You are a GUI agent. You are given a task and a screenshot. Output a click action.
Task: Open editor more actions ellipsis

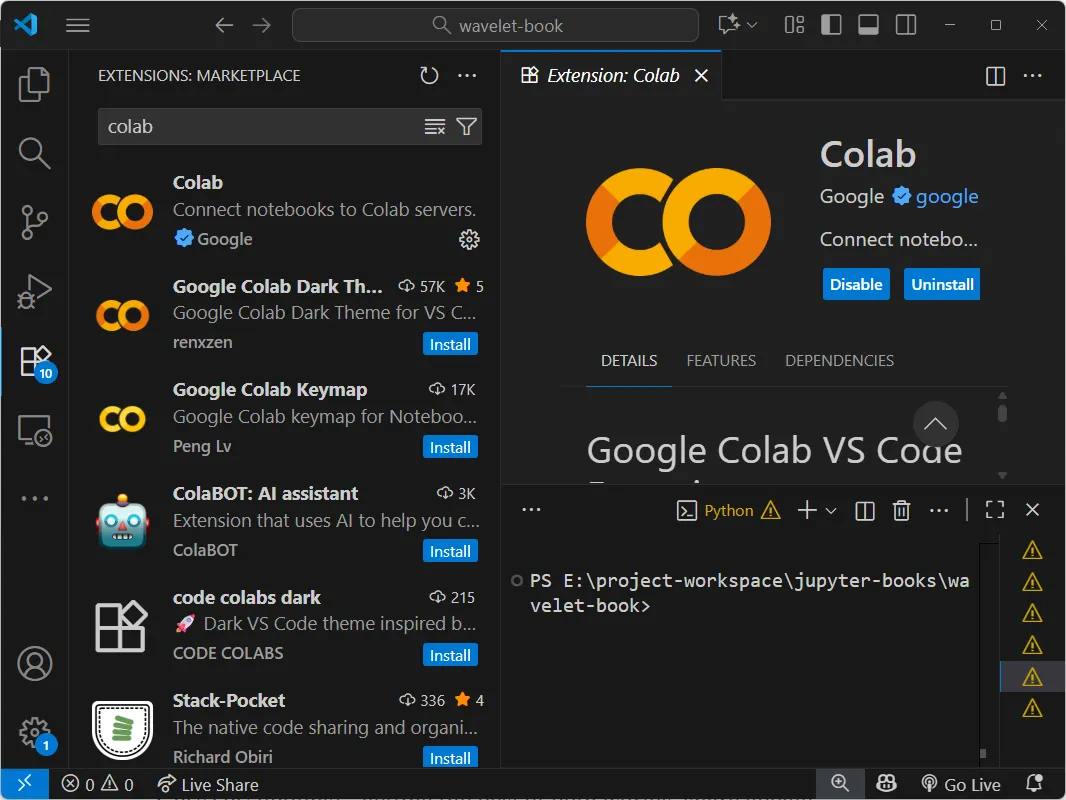(x=1033, y=75)
